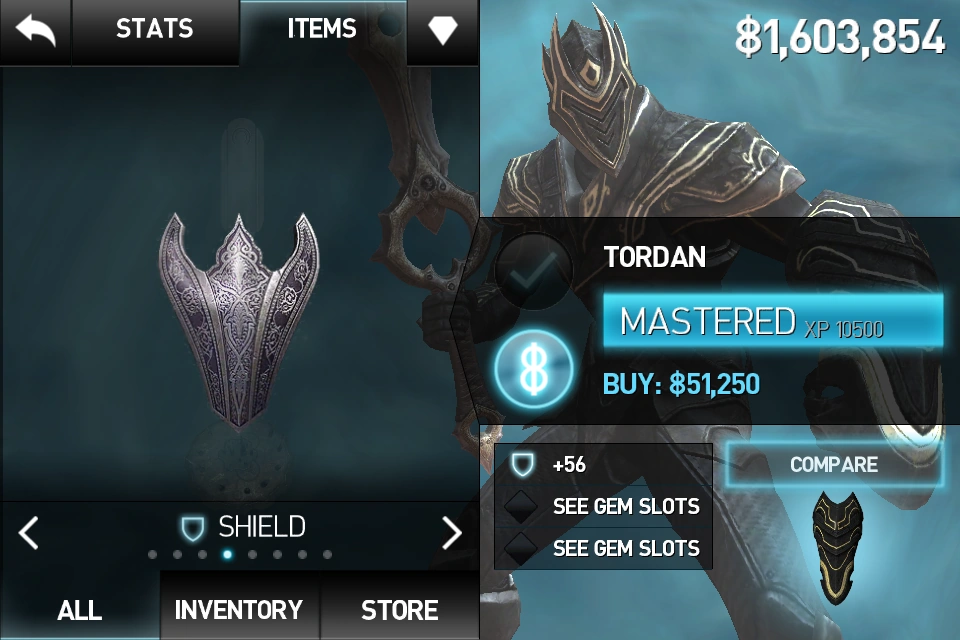
Task: Switch to the ITEMS tab
Action: tap(322, 29)
